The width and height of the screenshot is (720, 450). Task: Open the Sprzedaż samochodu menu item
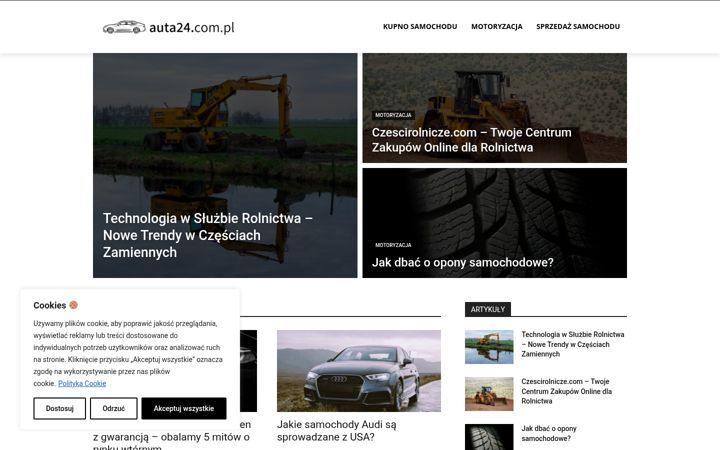578,27
